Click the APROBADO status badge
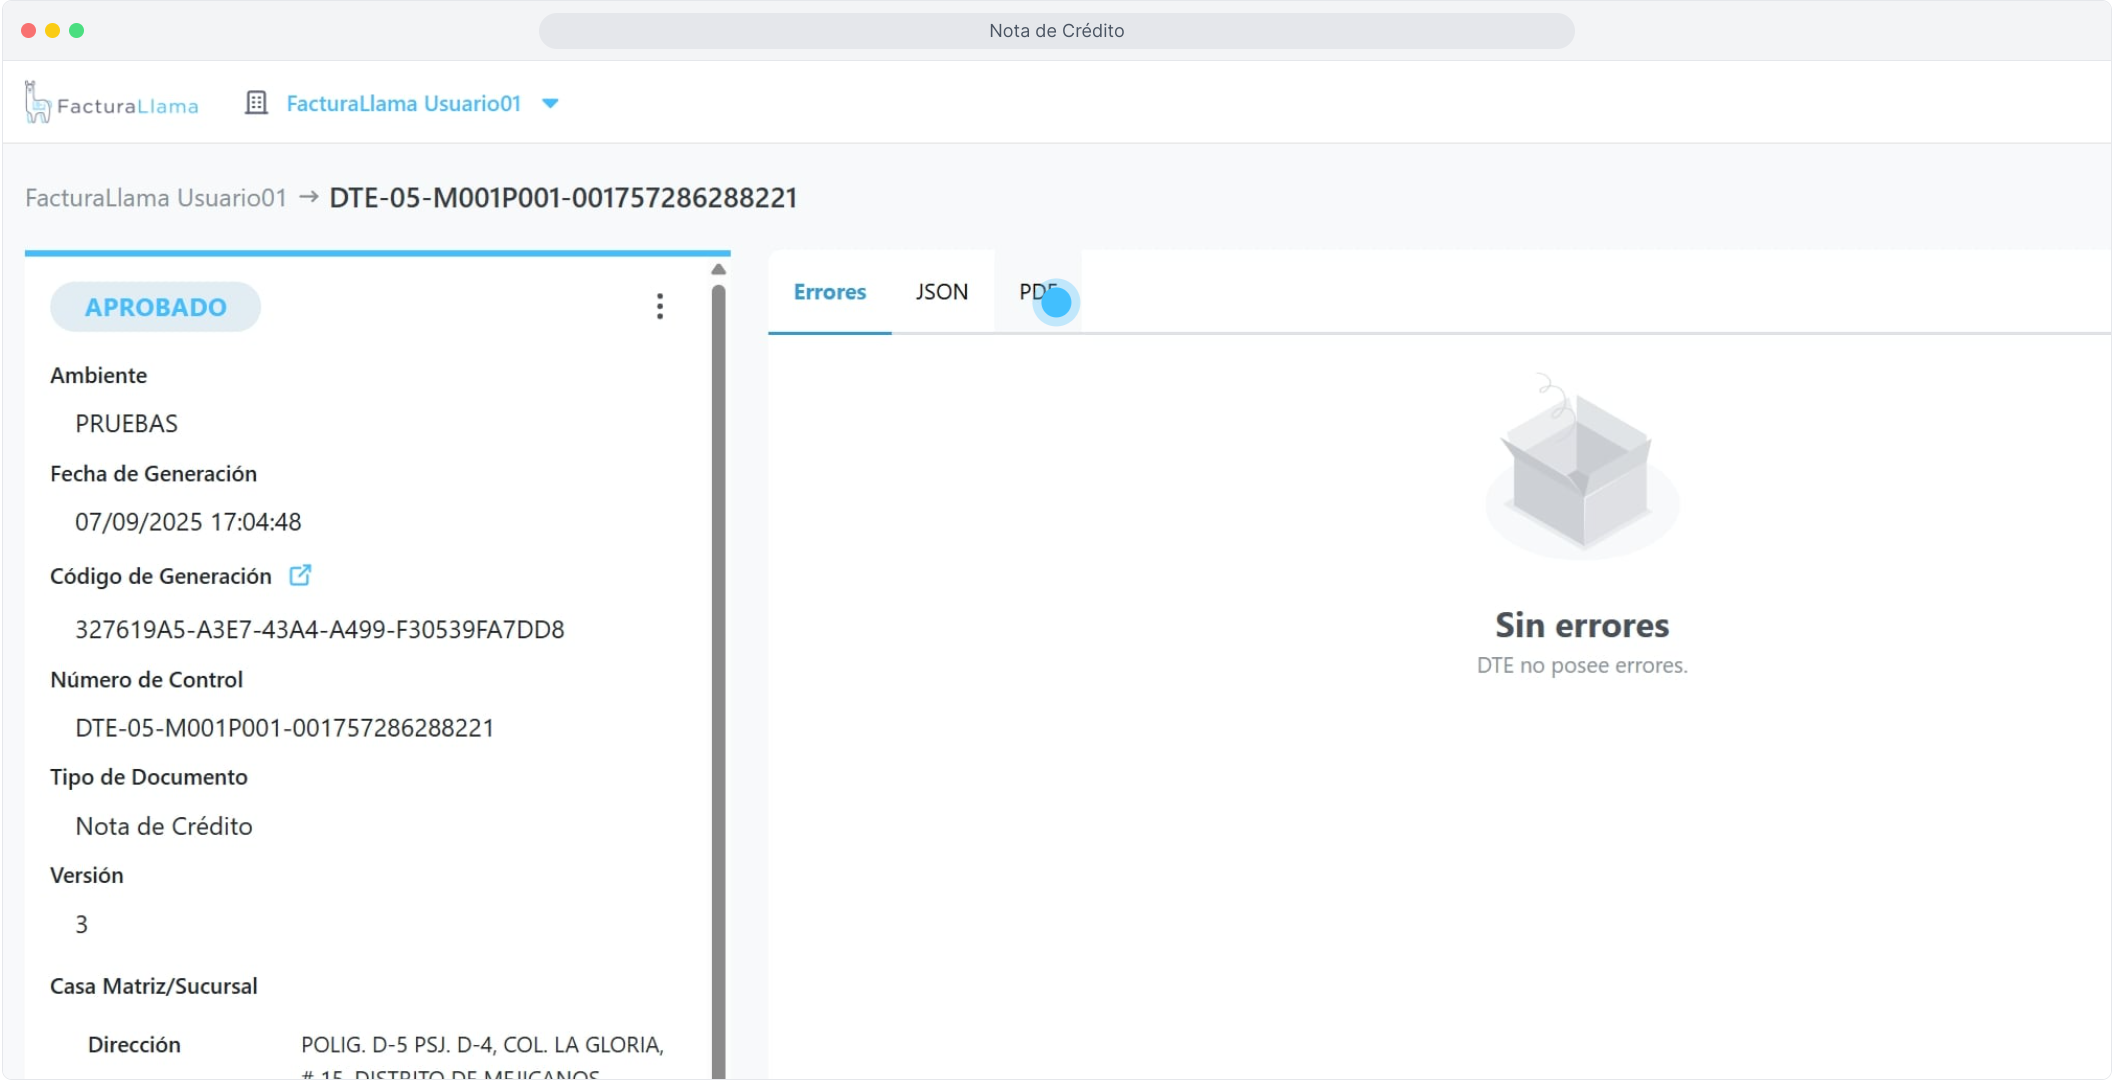This screenshot has width=2114, height=1080. tap(156, 307)
